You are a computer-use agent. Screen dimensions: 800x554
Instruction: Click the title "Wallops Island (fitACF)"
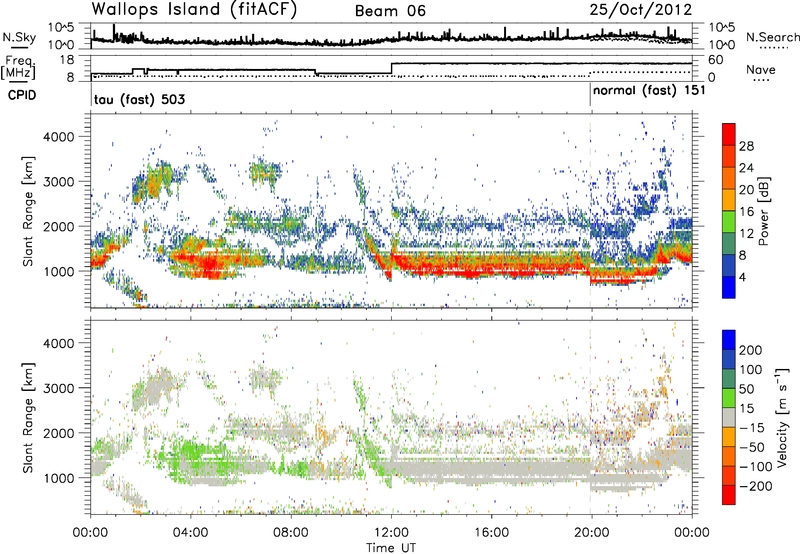194,9
